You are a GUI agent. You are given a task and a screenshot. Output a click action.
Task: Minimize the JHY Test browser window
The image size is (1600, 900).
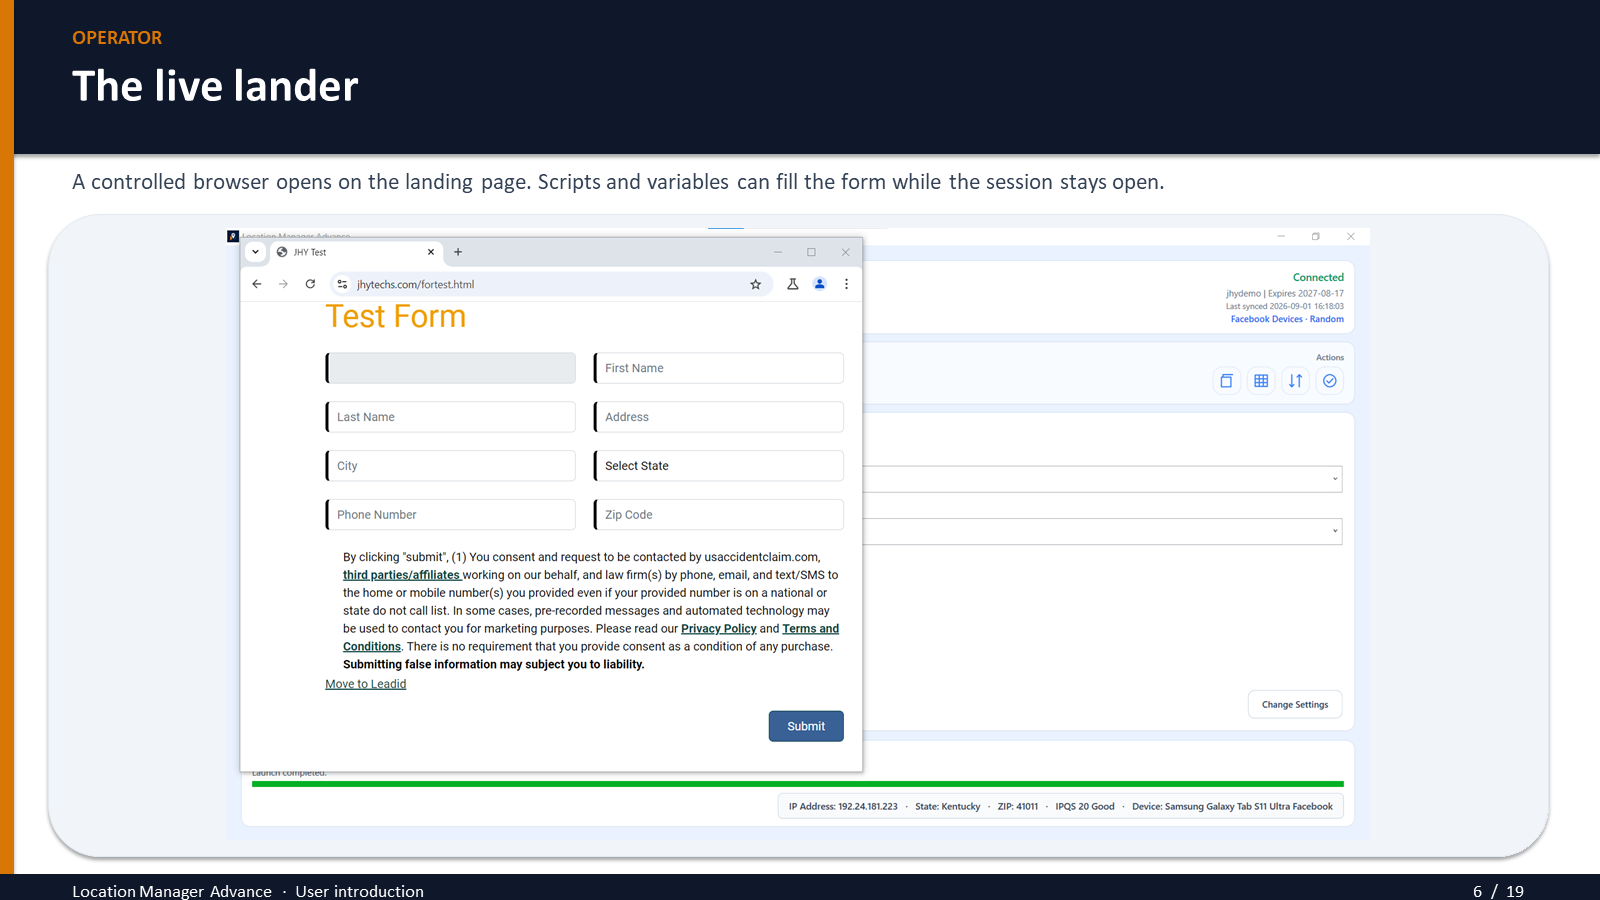(x=778, y=252)
